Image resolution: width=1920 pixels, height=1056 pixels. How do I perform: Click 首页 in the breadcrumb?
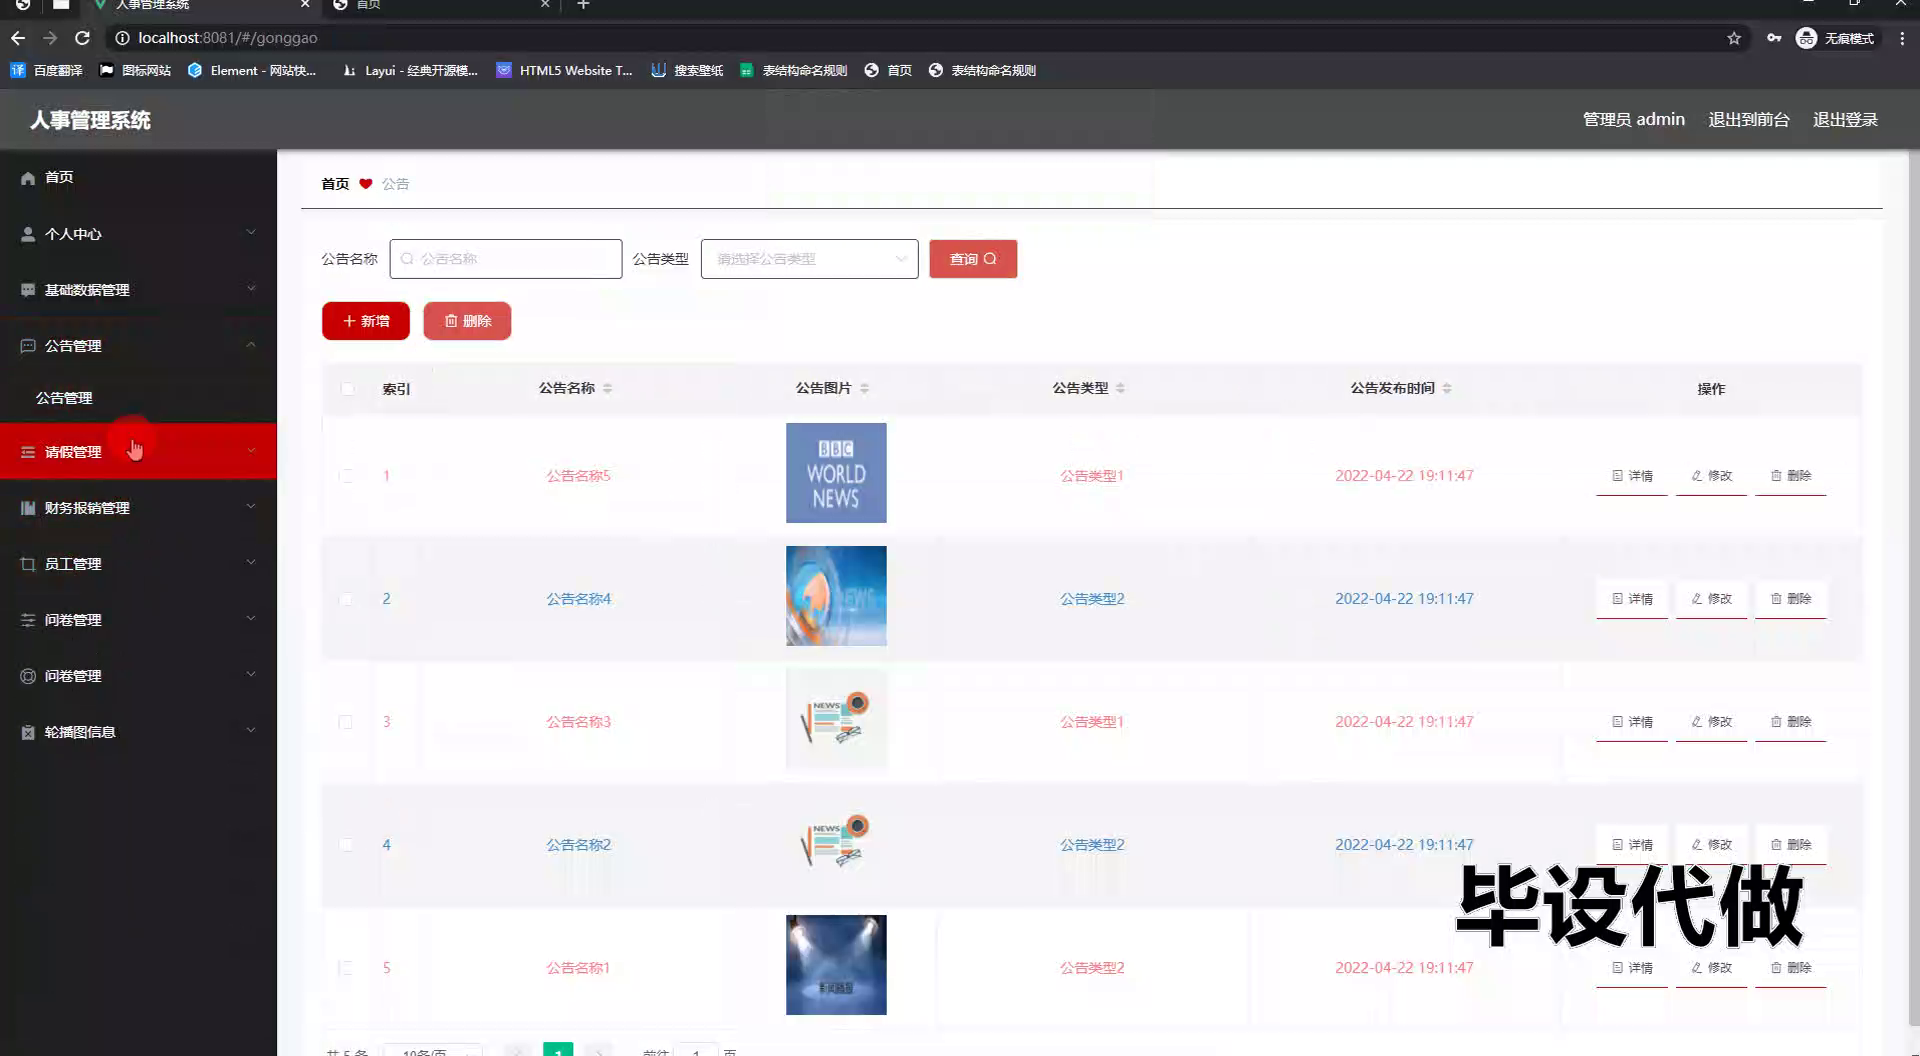click(335, 184)
